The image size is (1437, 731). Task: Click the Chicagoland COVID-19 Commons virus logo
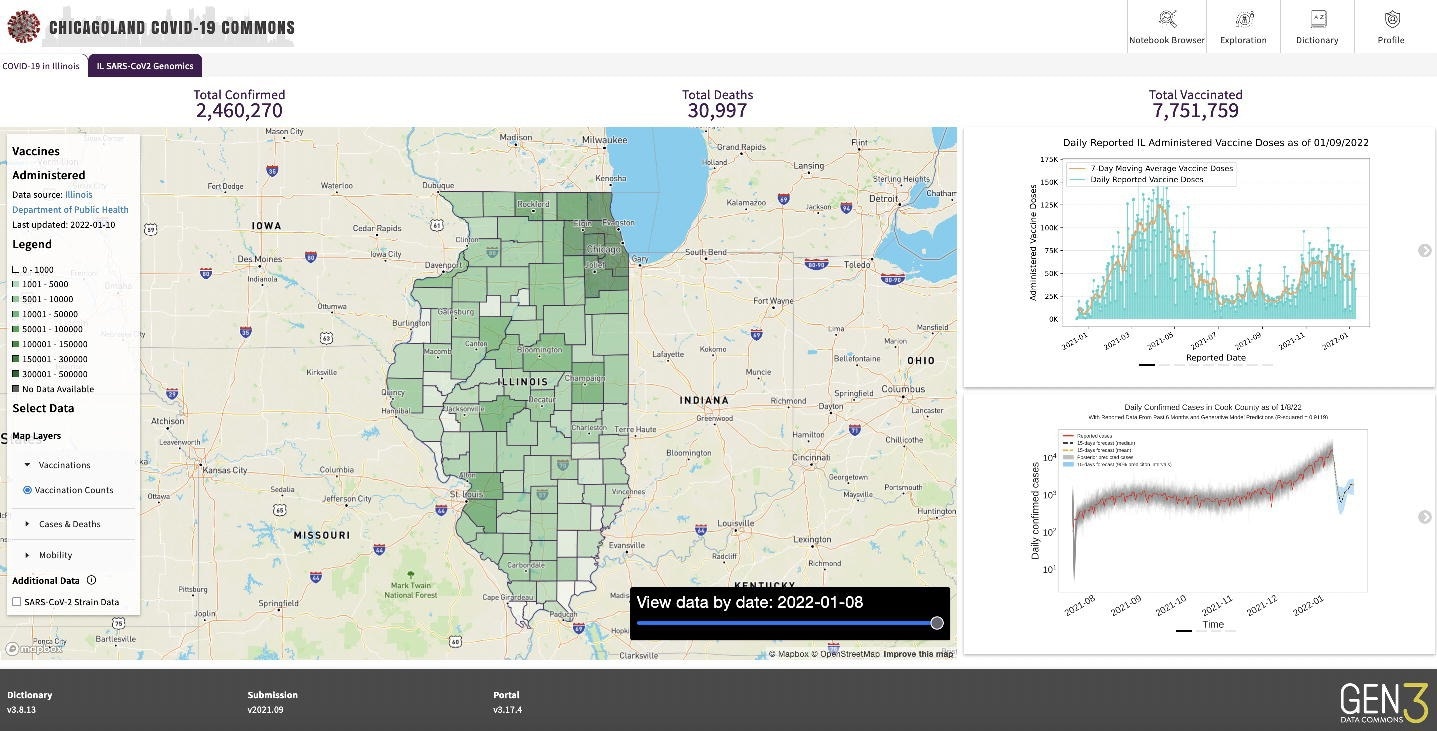(23, 25)
